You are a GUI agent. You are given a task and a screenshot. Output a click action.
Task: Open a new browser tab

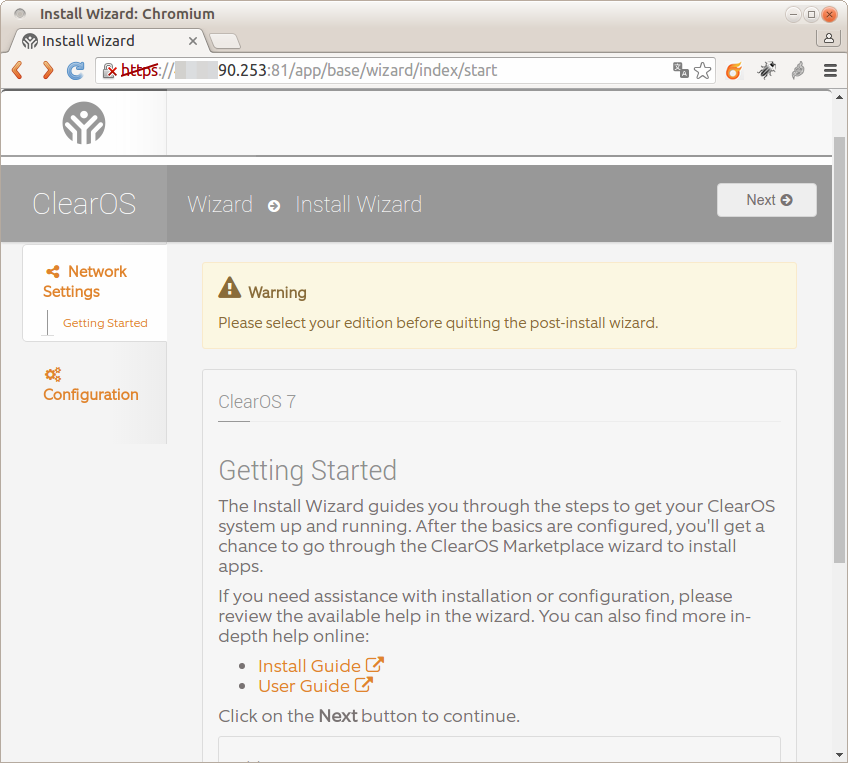pyautogui.click(x=225, y=41)
